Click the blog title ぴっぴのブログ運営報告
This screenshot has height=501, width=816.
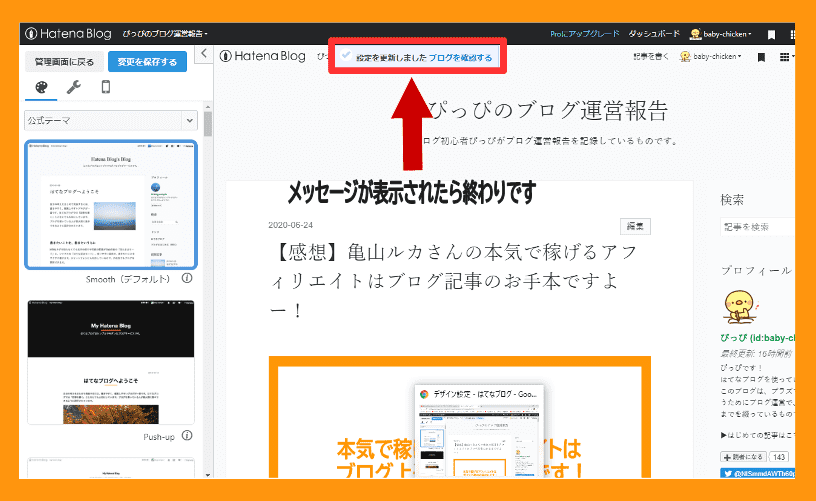pyautogui.click(x=547, y=110)
